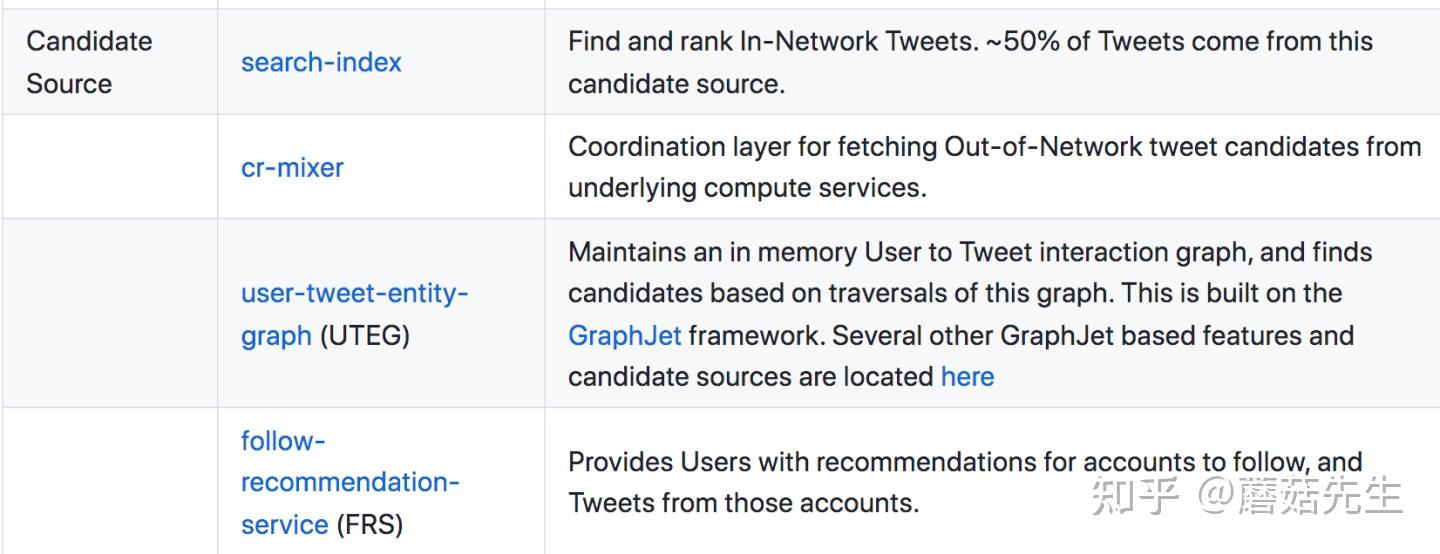Visit the GraphJet framework link
The image size is (1440, 554).
[624, 335]
